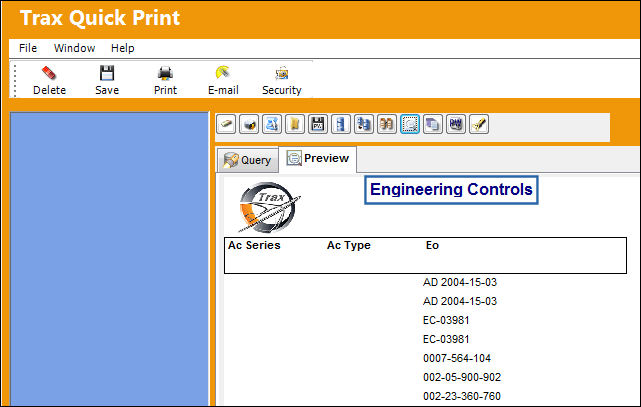Click the binoculars find icon
The image size is (641, 407).
point(386,124)
